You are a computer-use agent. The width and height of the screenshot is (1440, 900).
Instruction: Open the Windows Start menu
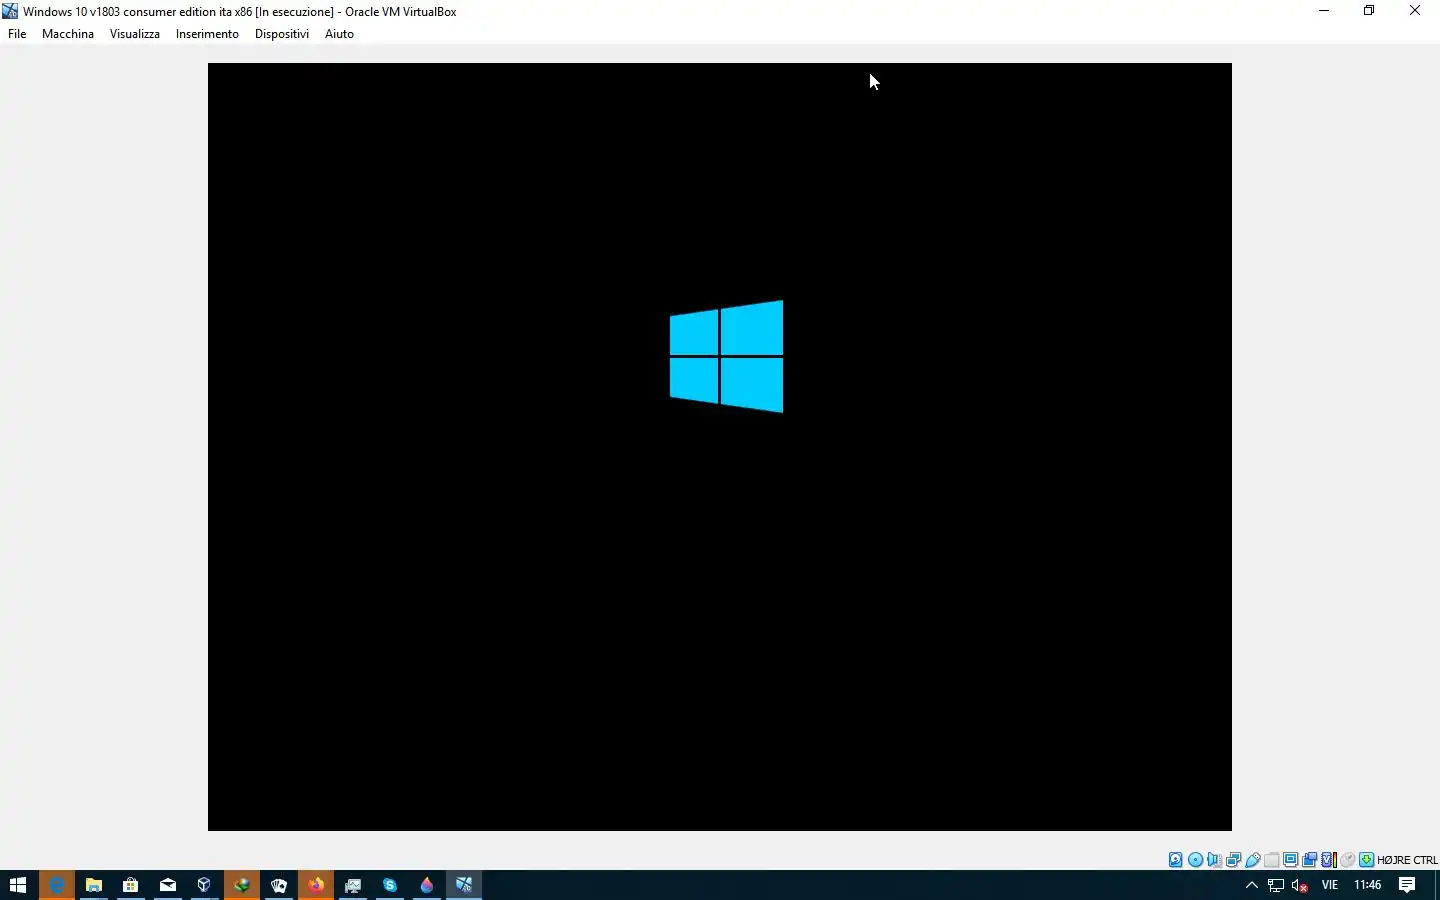pos(18,885)
